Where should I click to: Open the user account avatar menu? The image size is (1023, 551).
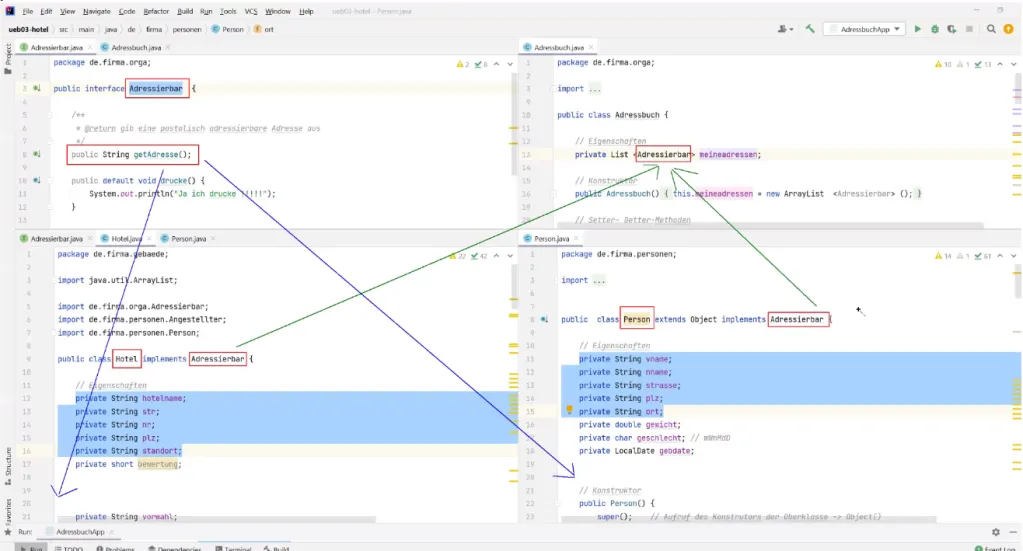785,29
